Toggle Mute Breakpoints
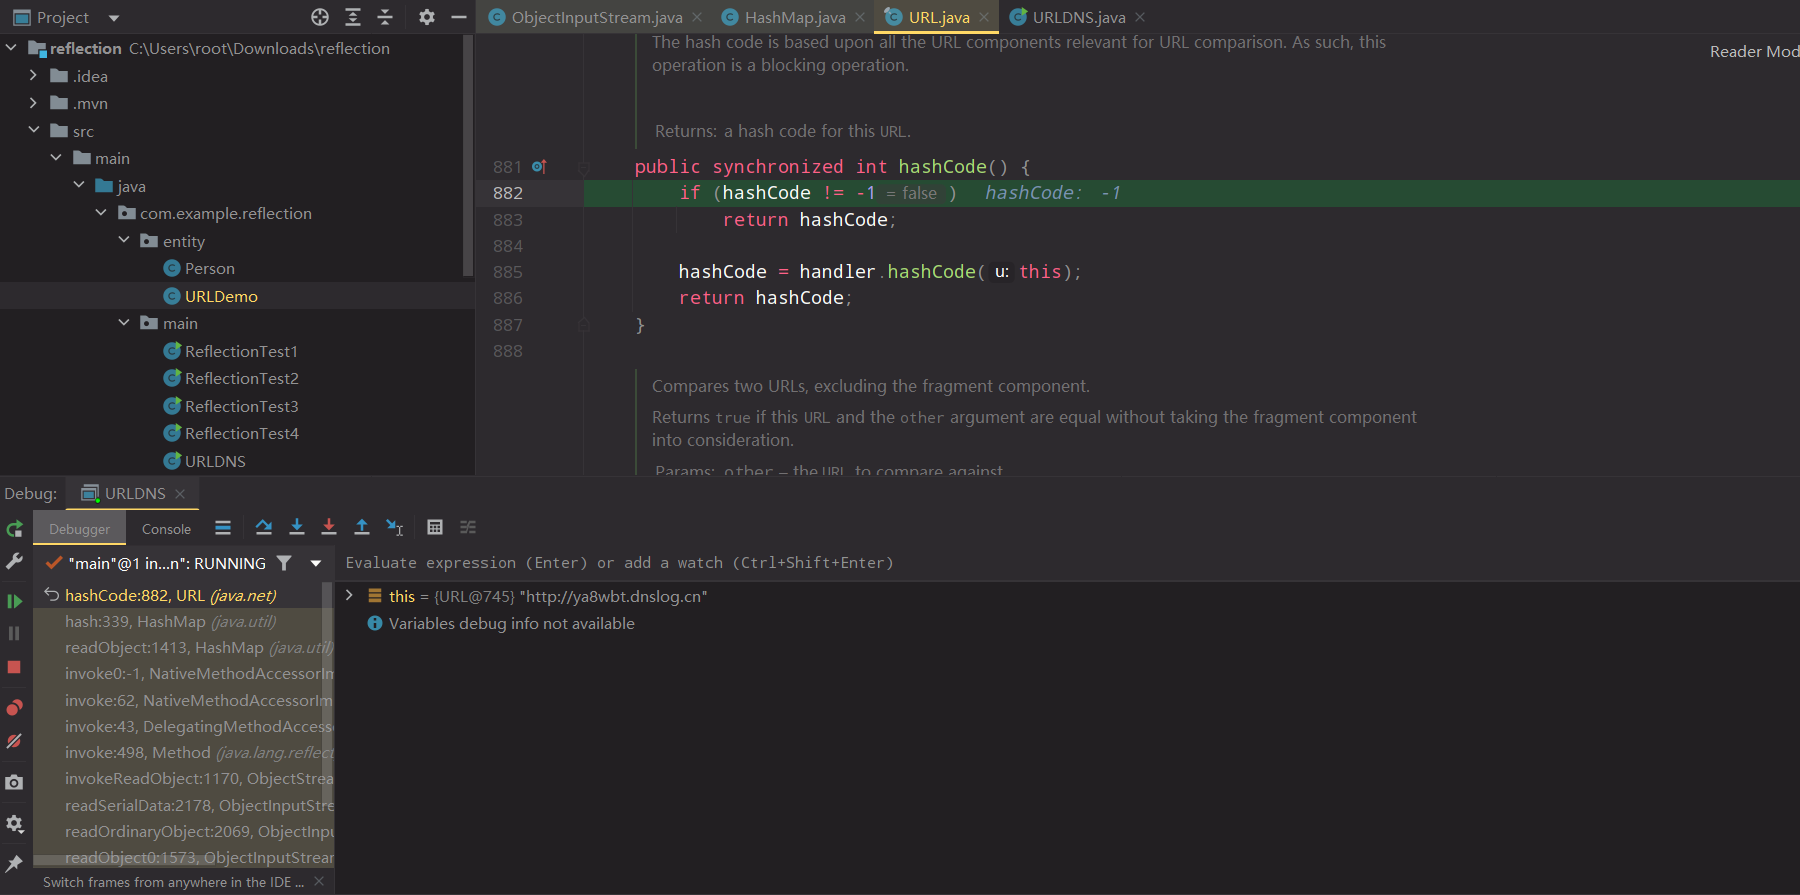 point(14,741)
